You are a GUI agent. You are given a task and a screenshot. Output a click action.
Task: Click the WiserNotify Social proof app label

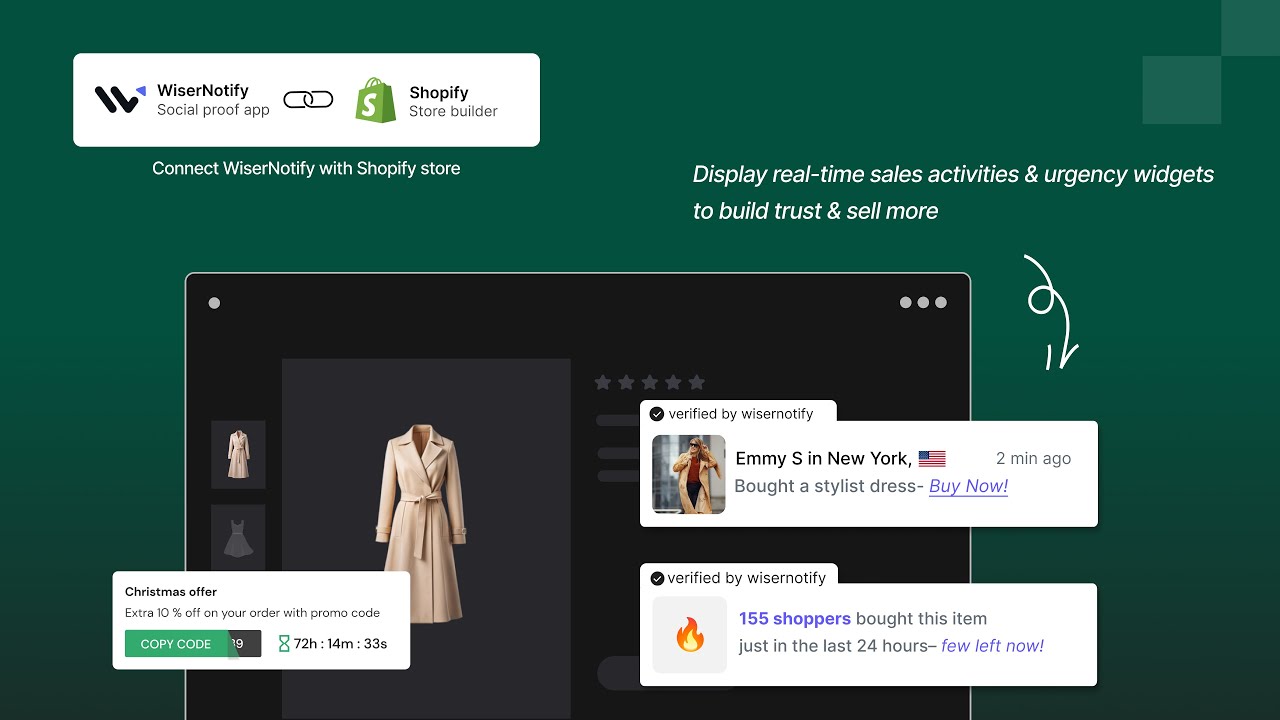click(213, 100)
